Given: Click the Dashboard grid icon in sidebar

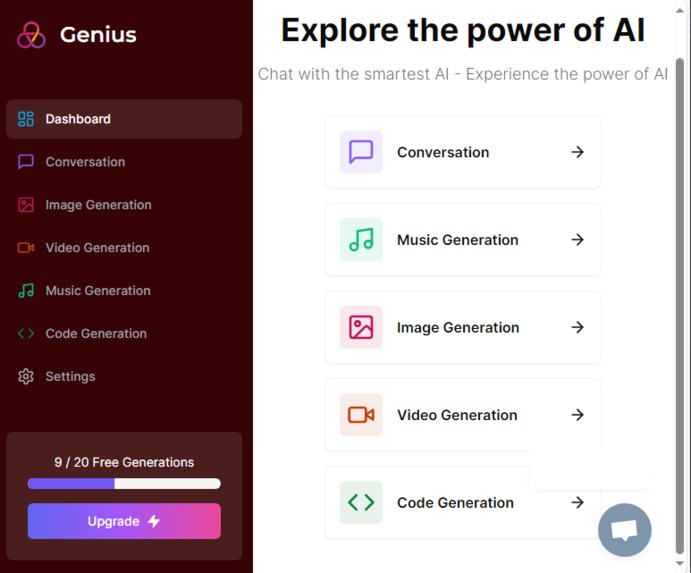Looking at the screenshot, I should coord(26,119).
